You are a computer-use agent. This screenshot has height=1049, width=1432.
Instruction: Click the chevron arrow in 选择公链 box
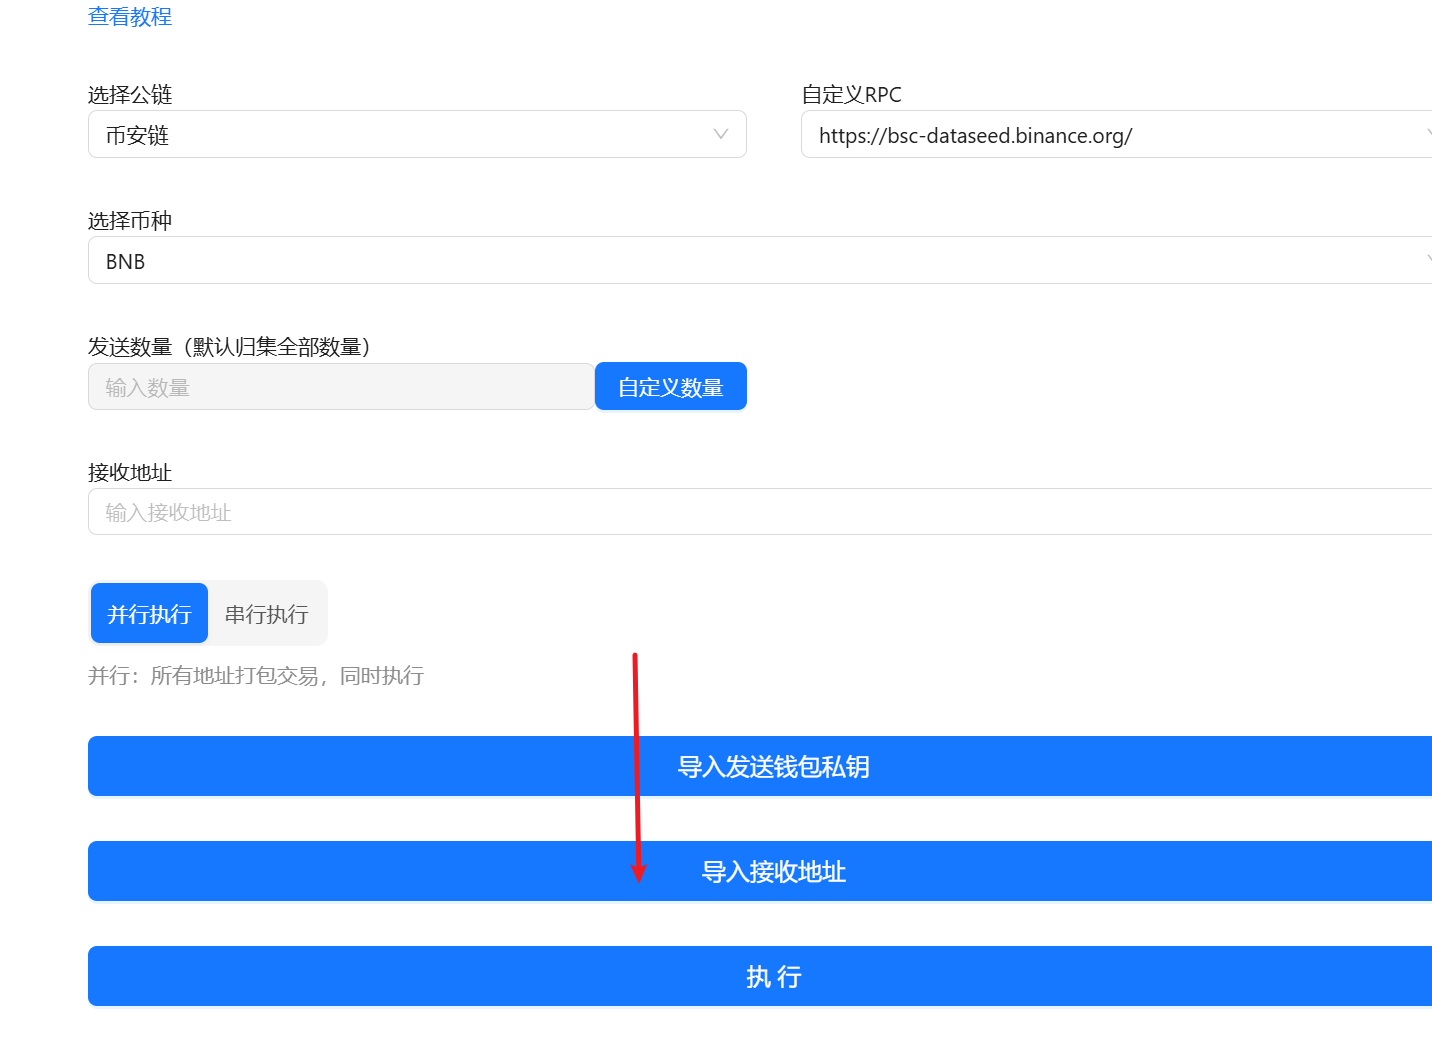[720, 135]
